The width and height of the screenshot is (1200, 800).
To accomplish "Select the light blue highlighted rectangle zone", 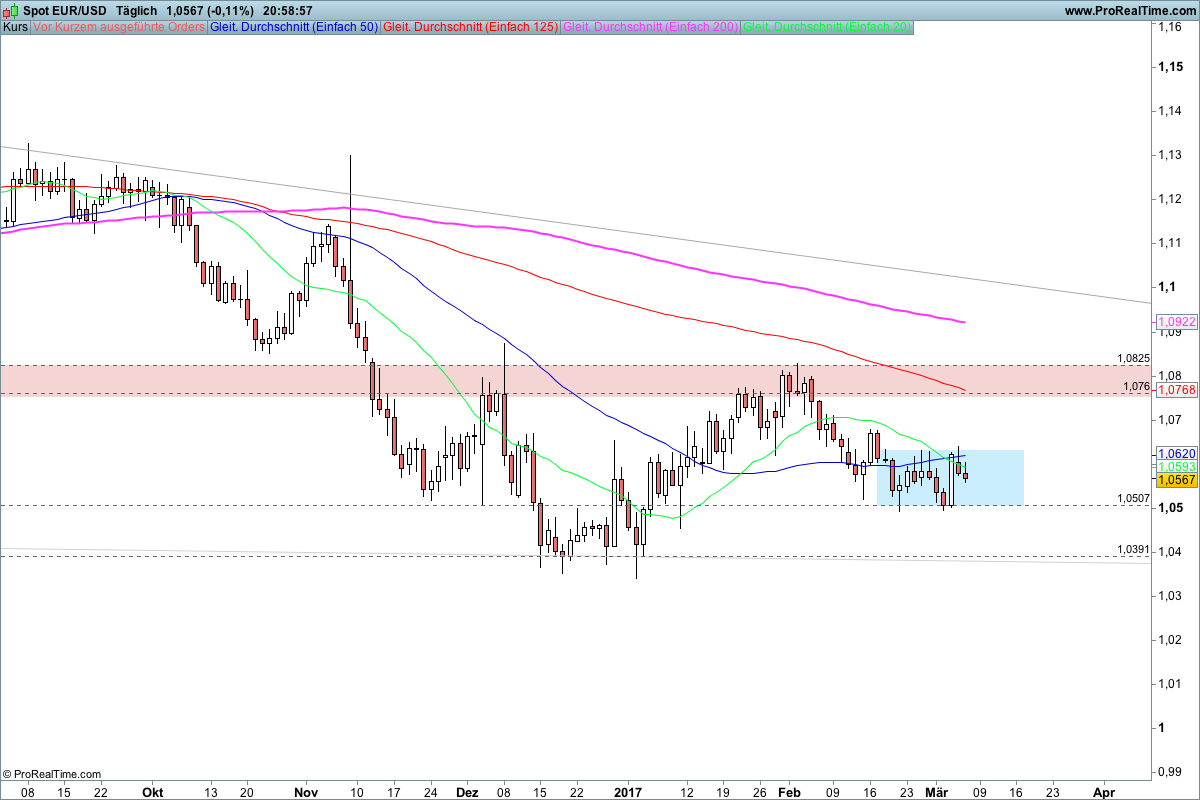I will coord(951,477).
